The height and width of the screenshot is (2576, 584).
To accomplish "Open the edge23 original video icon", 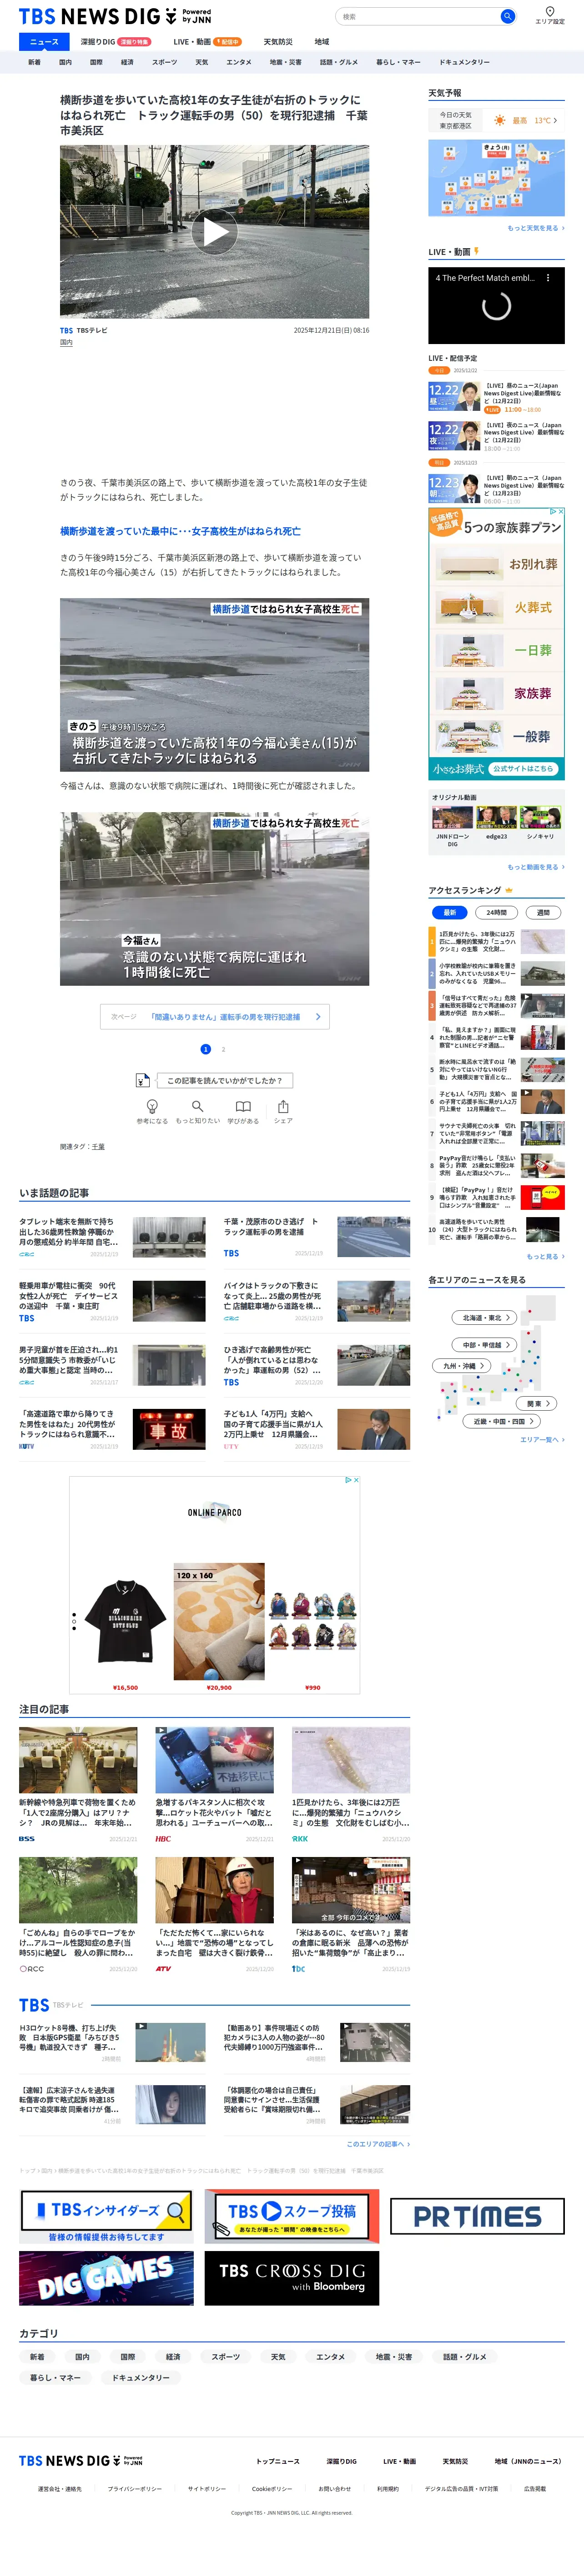I will click(x=496, y=817).
